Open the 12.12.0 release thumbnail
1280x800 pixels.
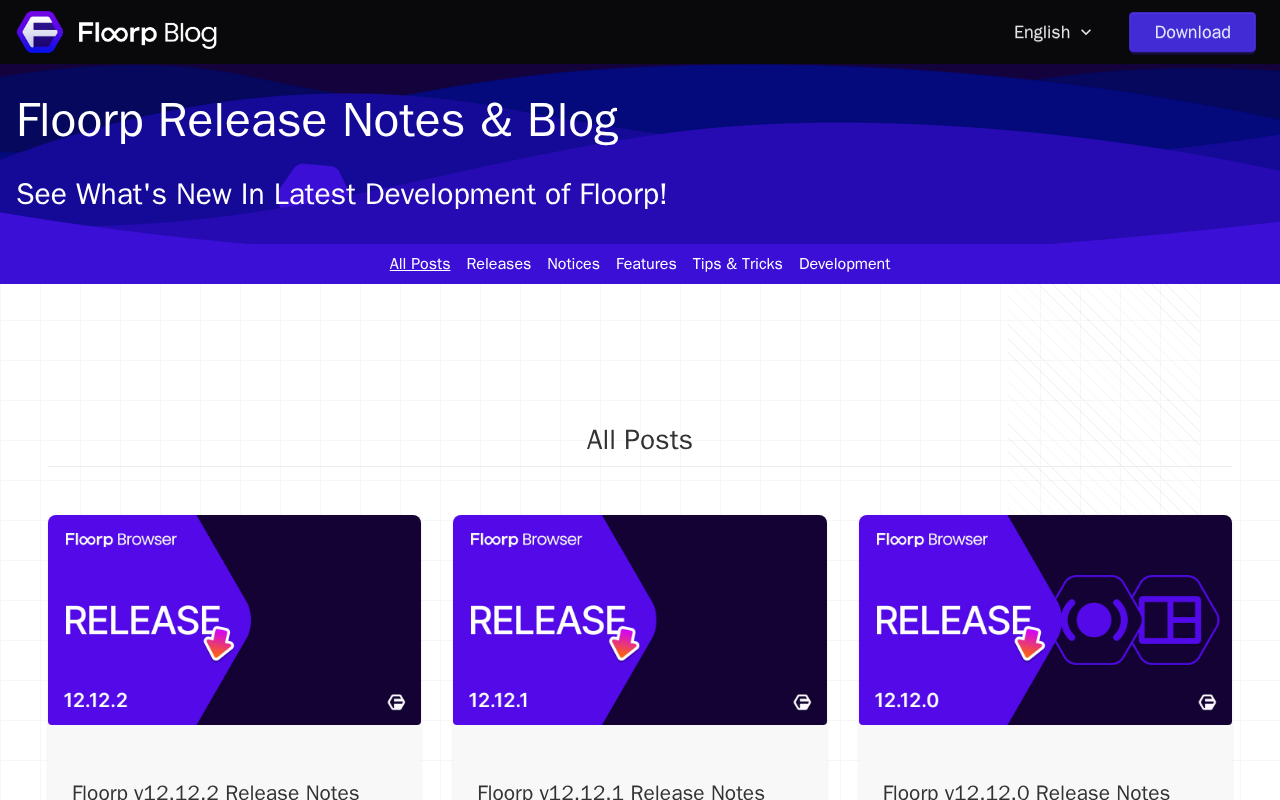pos(1045,620)
